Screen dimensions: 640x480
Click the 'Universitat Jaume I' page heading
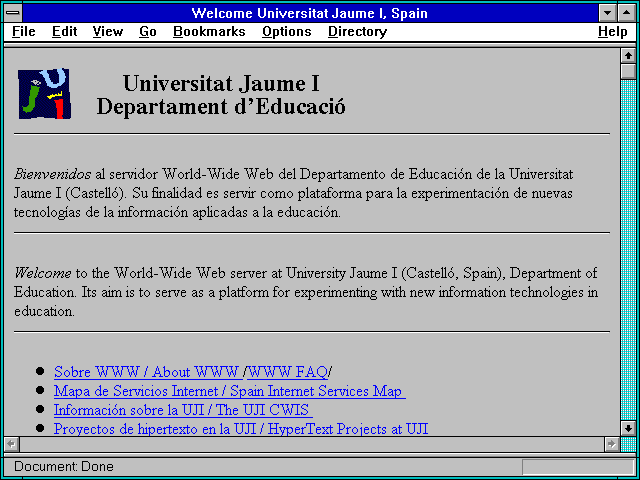(x=221, y=83)
